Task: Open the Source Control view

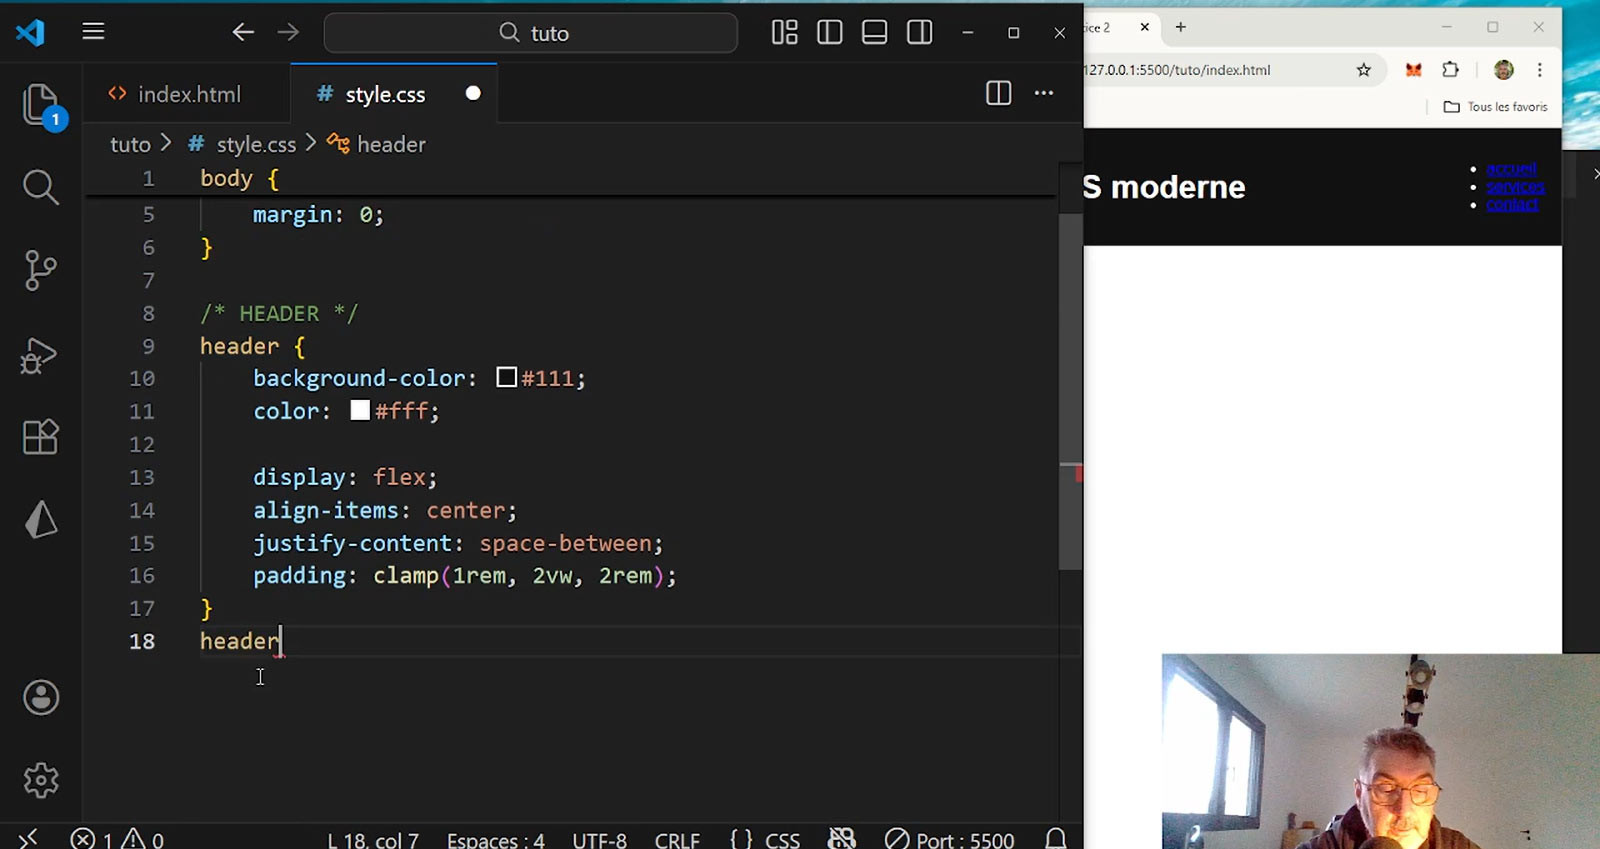Action: pos(40,270)
